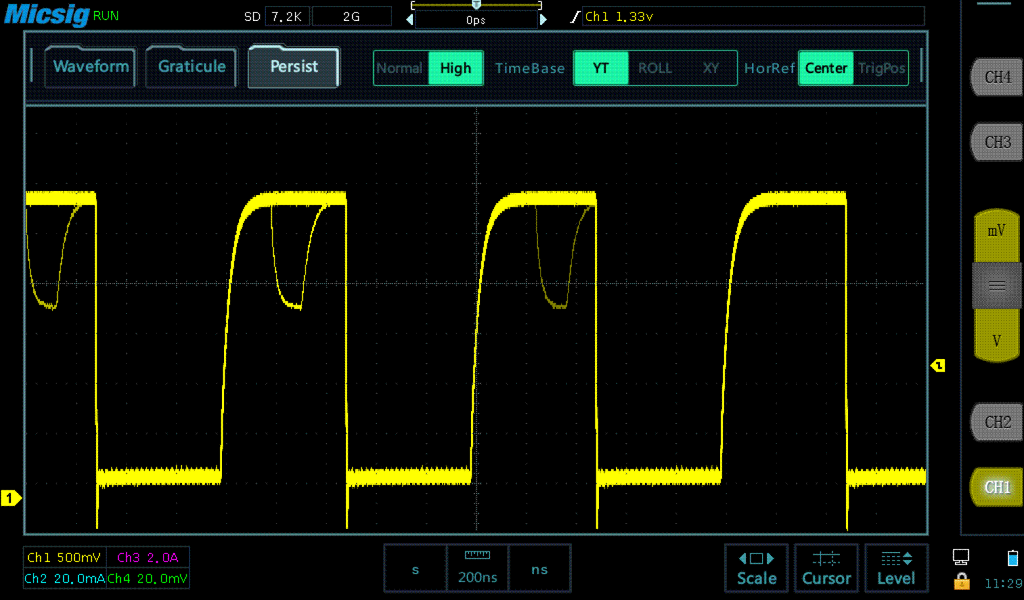
Task: Open the 7.2K memory depth setting
Action: [x=287, y=16]
